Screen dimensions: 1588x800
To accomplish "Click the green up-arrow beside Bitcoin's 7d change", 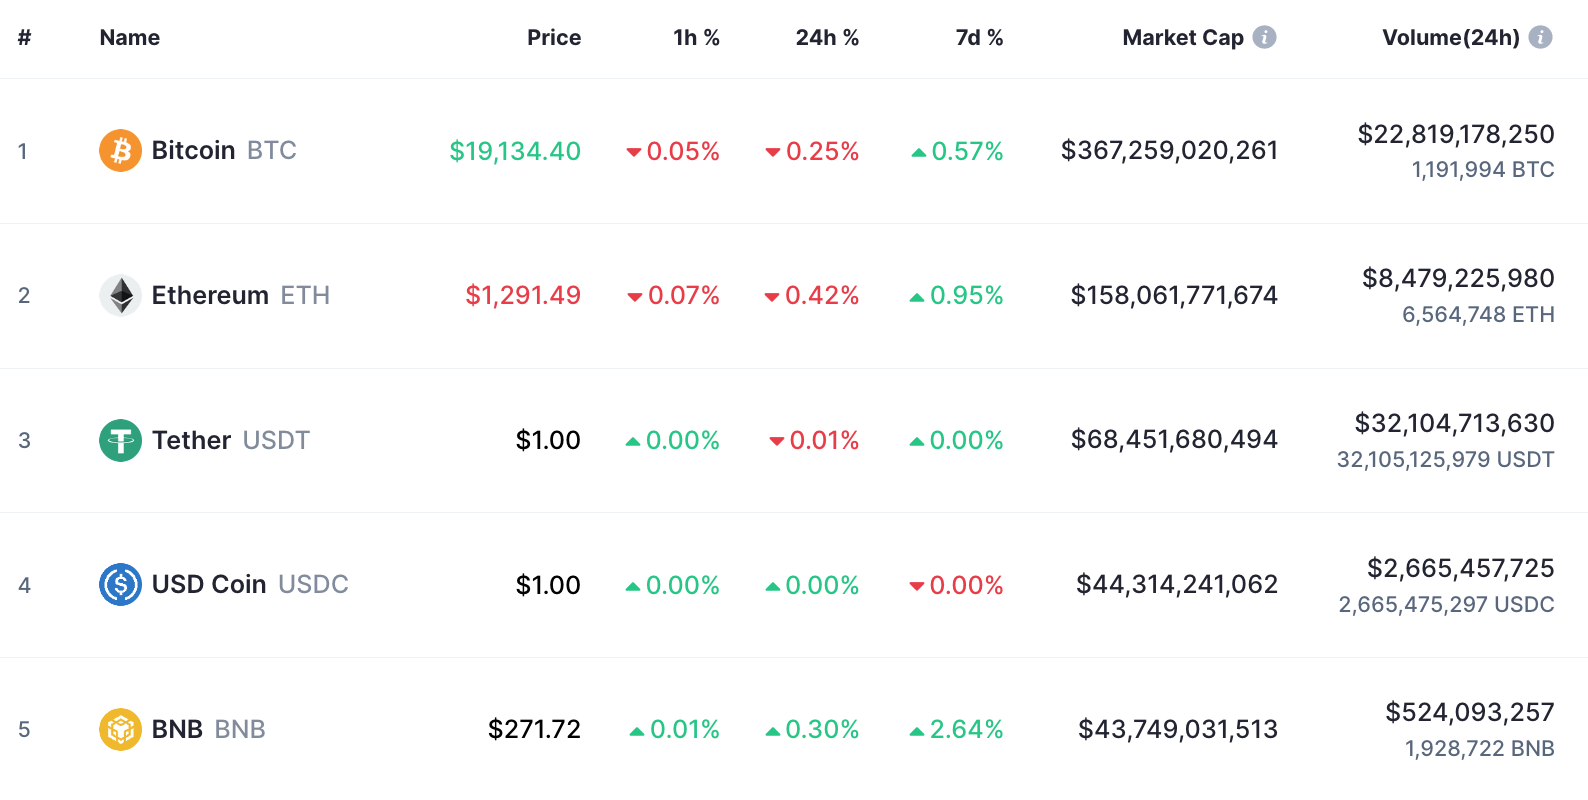I will tap(918, 152).
